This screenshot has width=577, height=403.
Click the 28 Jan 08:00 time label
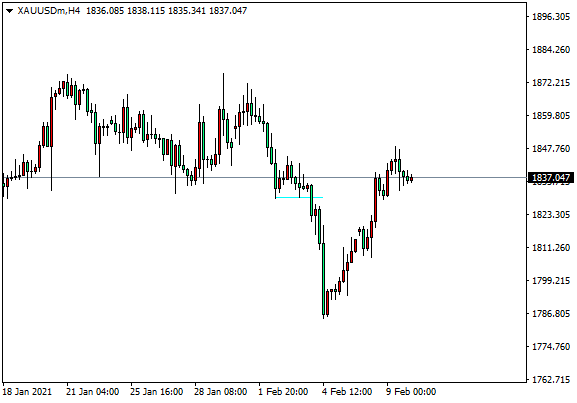point(221,392)
